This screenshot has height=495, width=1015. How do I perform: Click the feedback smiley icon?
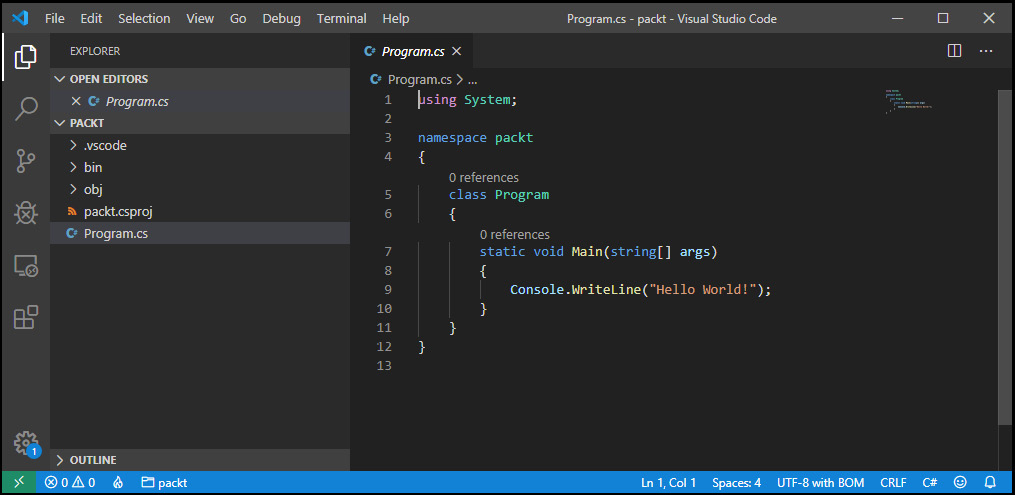[961, 483]
